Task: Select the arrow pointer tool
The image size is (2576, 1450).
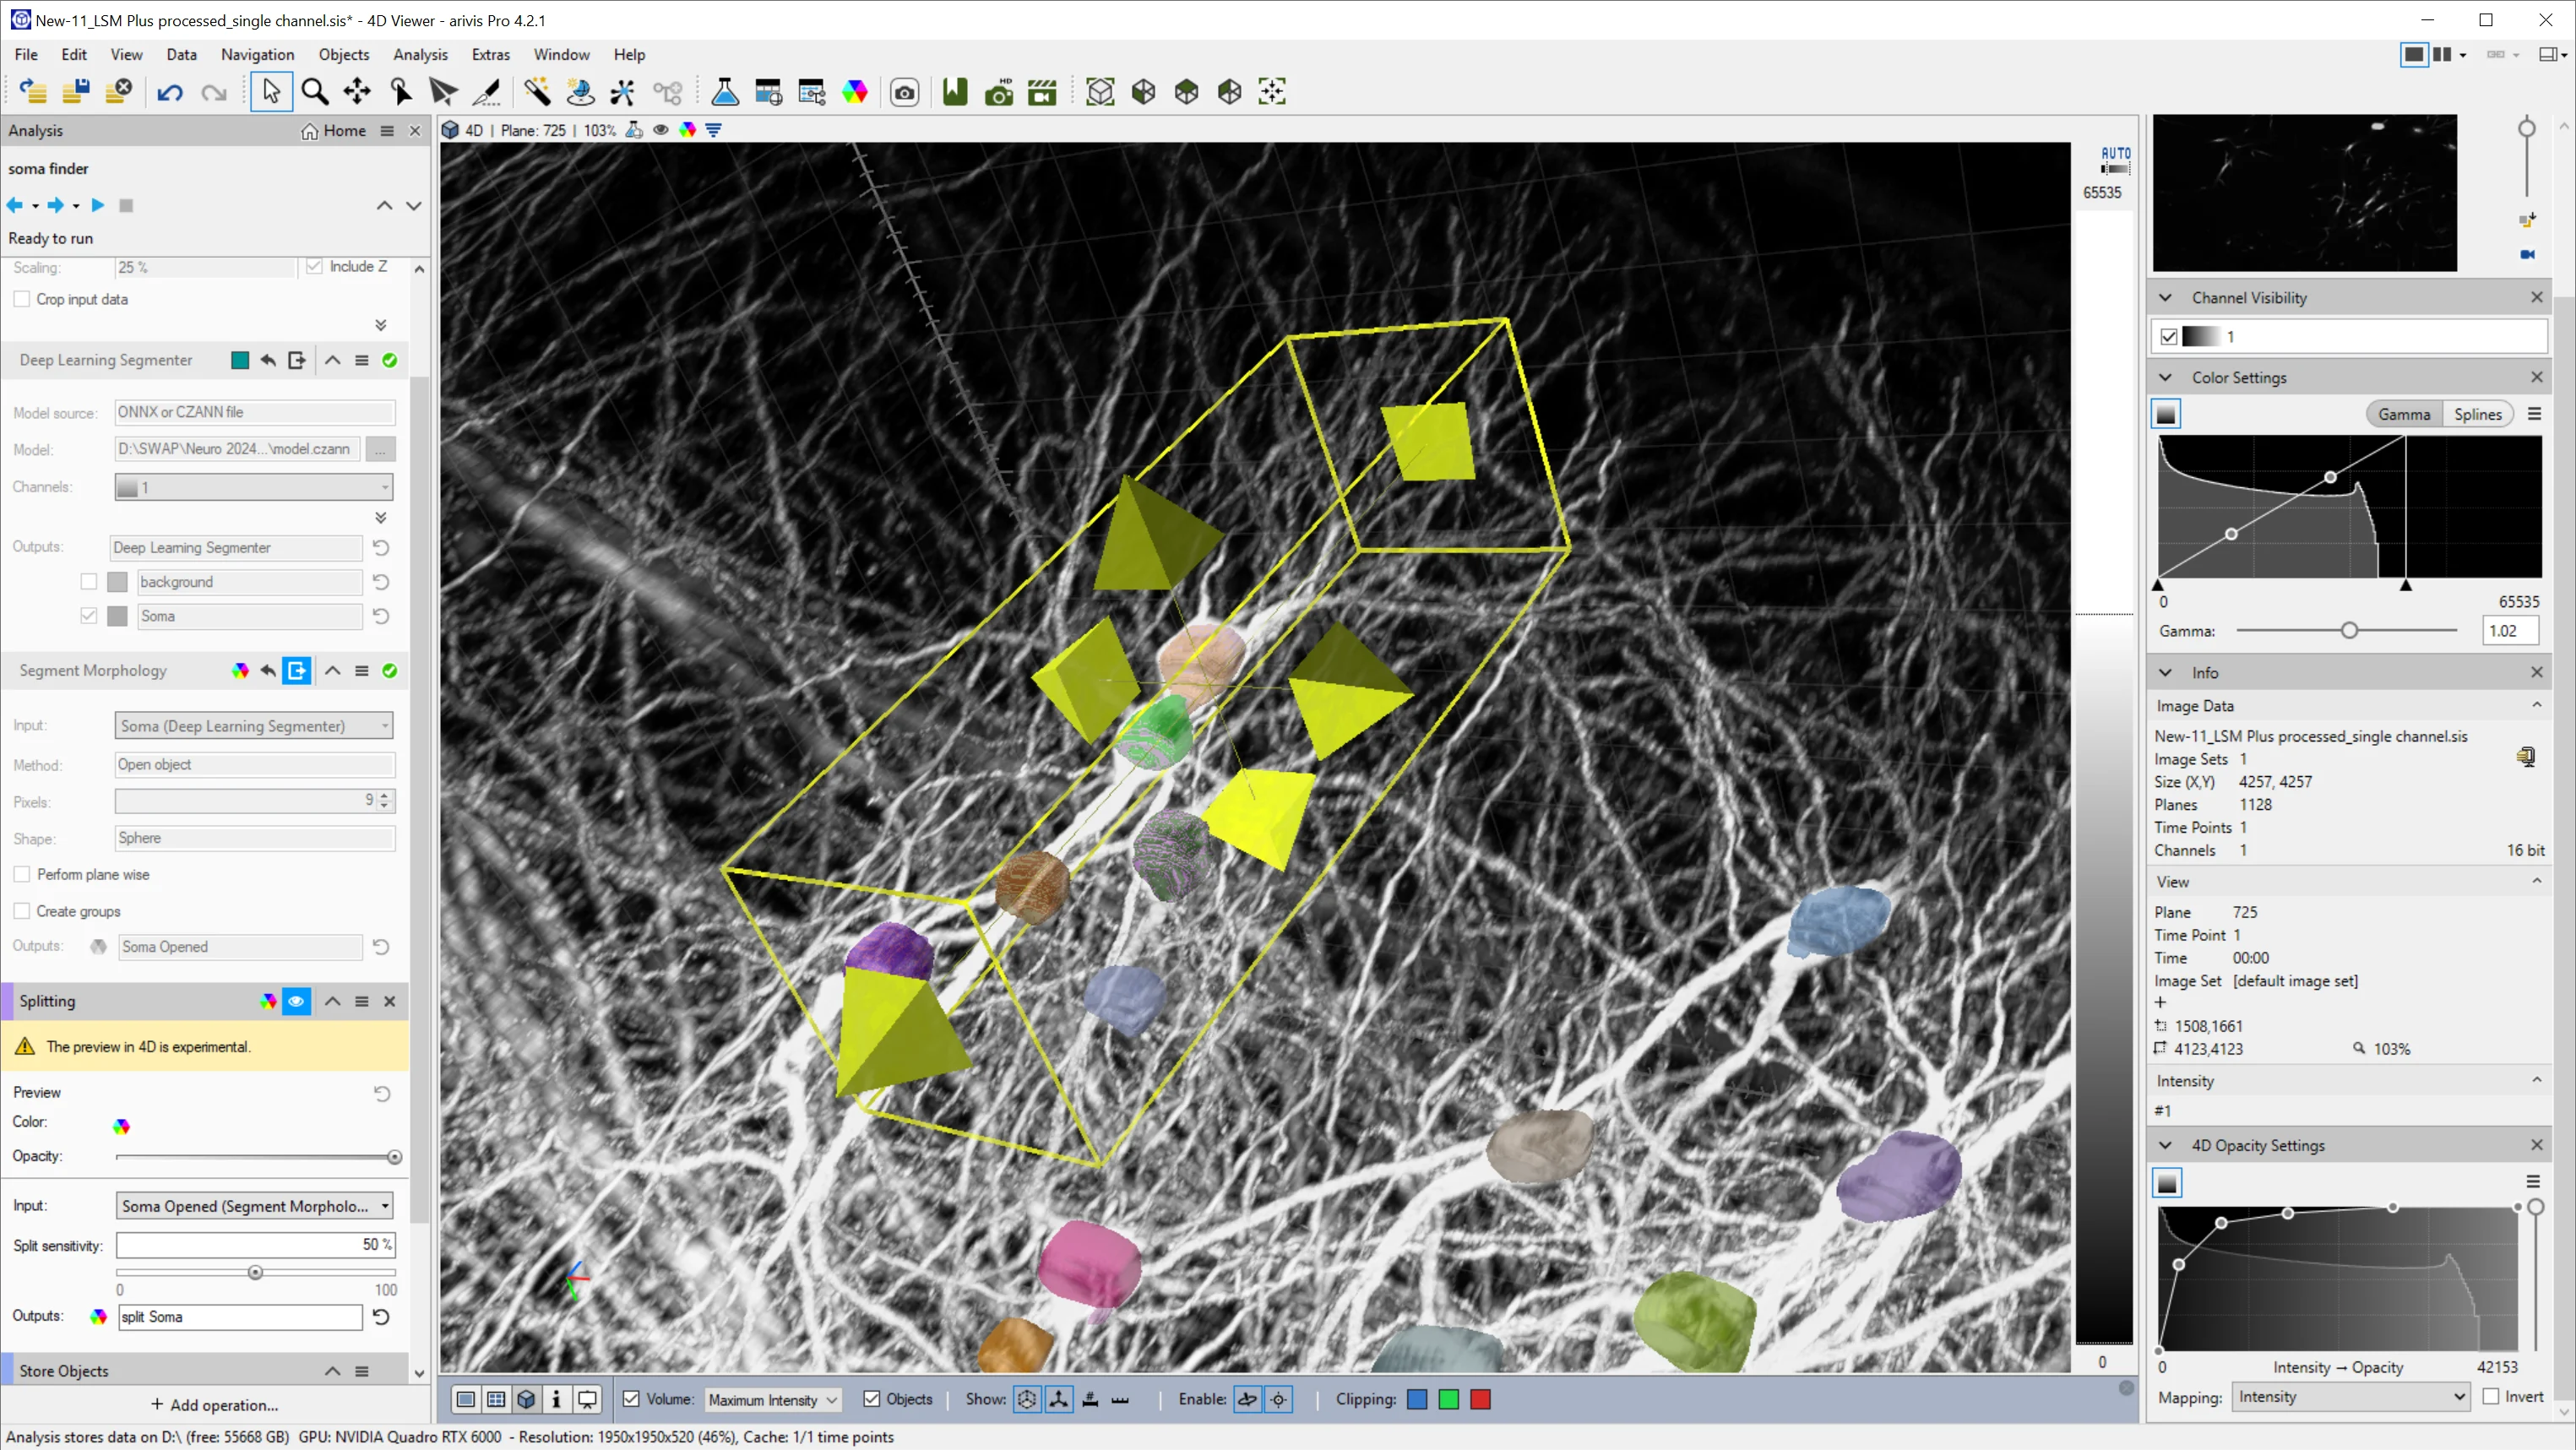Action: [x=271, y=92]
